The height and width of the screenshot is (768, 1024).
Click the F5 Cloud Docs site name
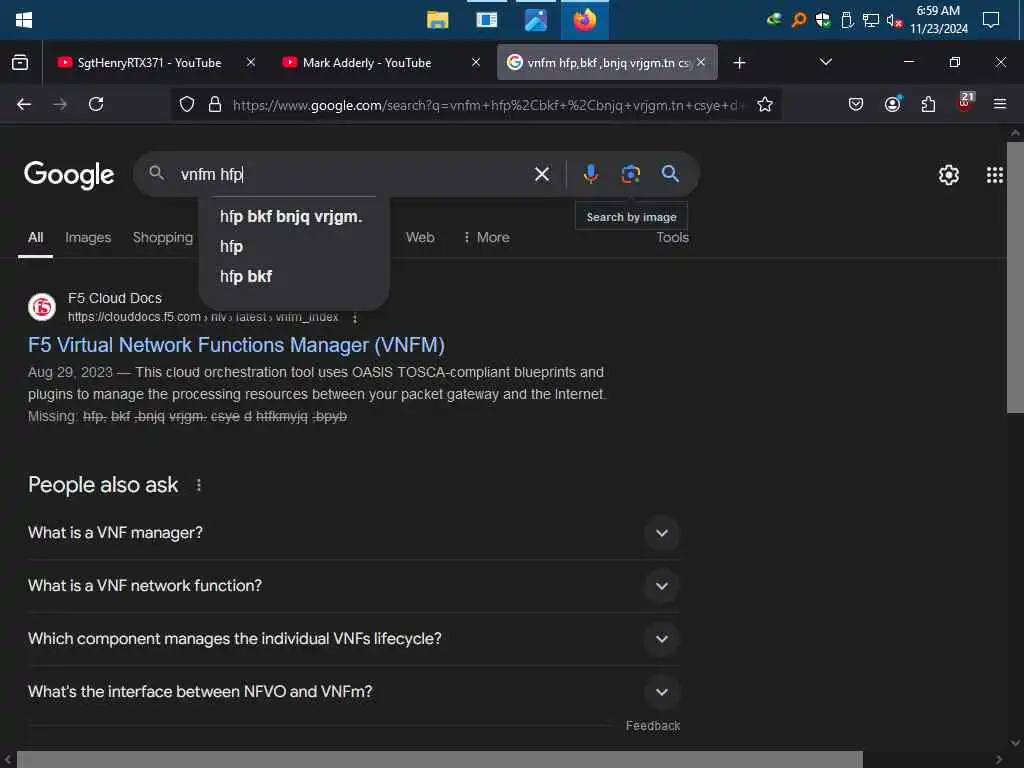point(115,298)
